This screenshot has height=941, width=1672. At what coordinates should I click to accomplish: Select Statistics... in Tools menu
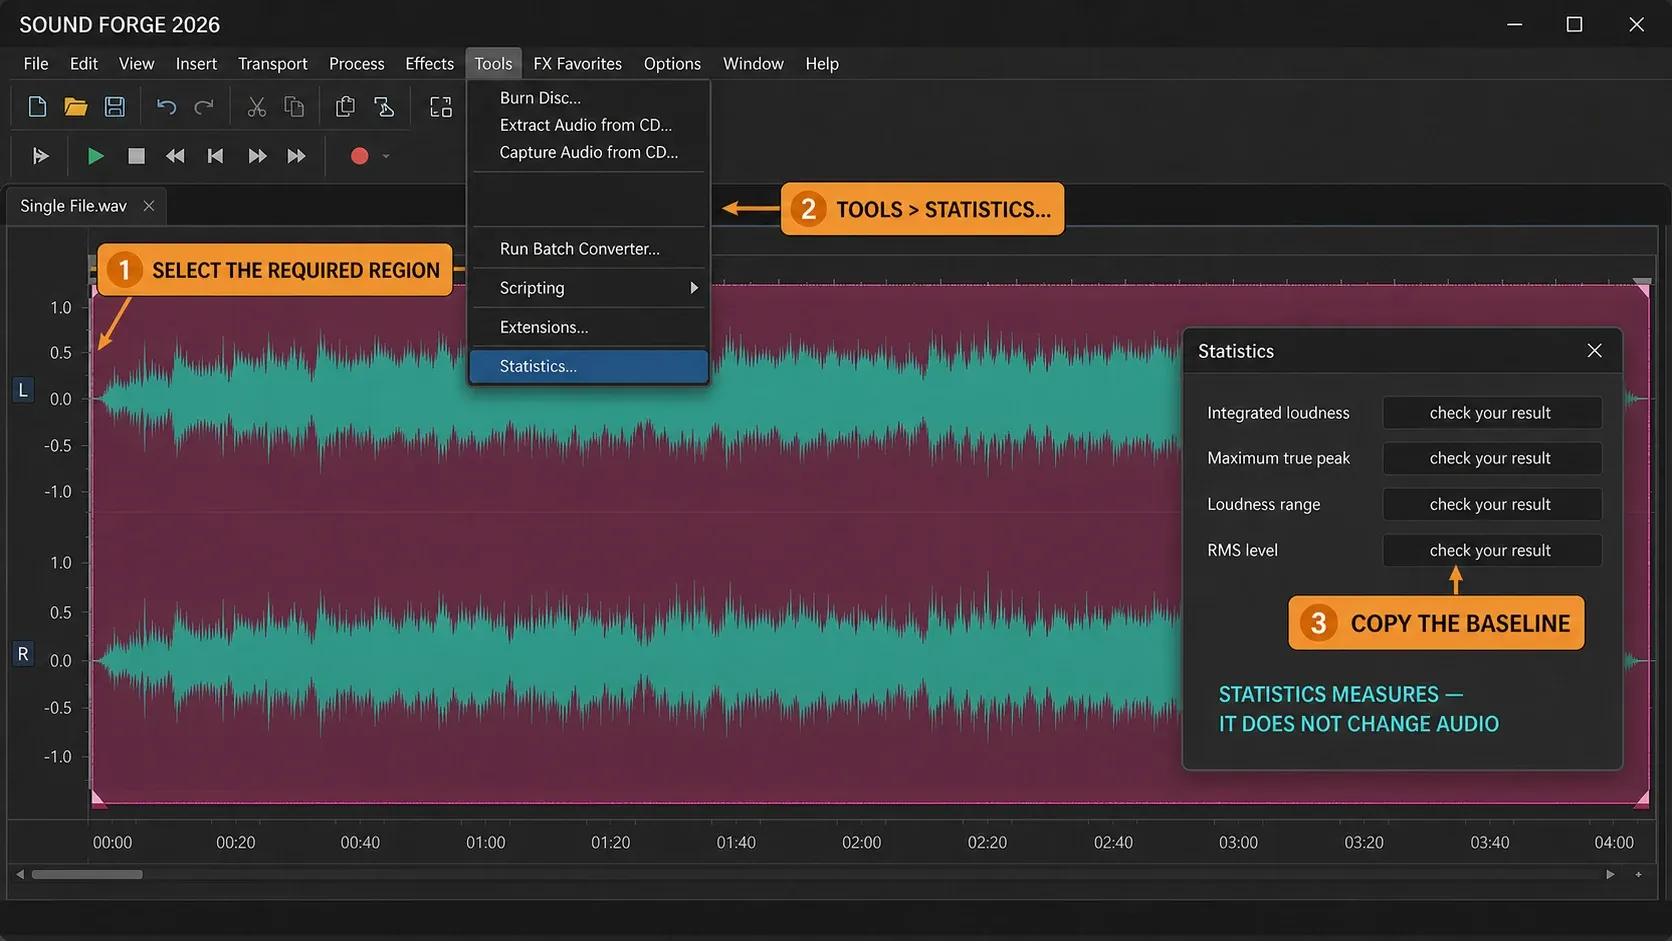[x=588, y=366]
